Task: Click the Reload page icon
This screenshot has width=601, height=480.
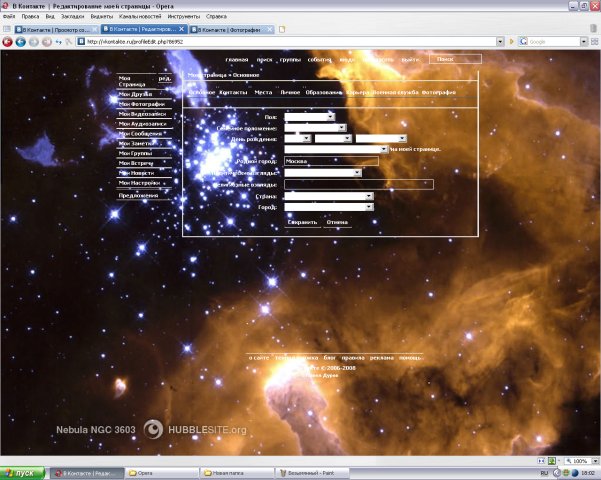Action: click(59, 42)
